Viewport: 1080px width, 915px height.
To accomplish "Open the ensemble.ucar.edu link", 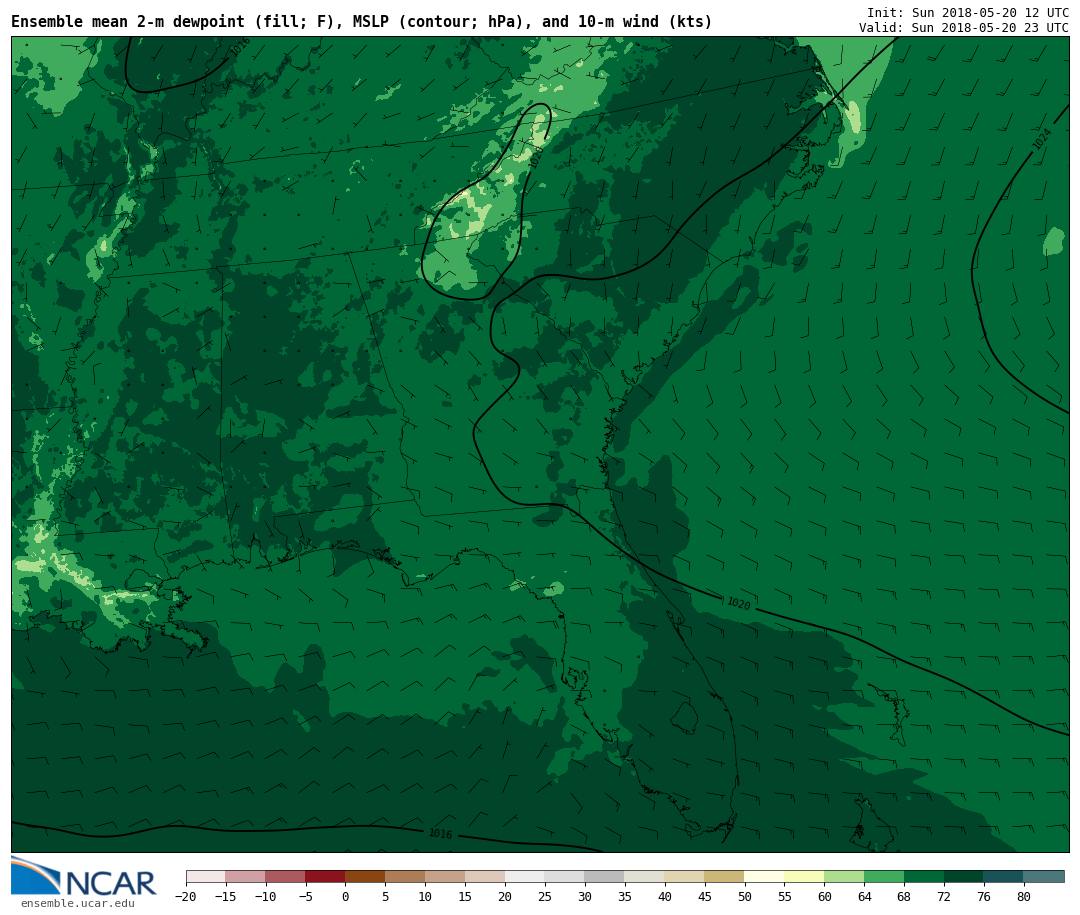I will 78,903.
